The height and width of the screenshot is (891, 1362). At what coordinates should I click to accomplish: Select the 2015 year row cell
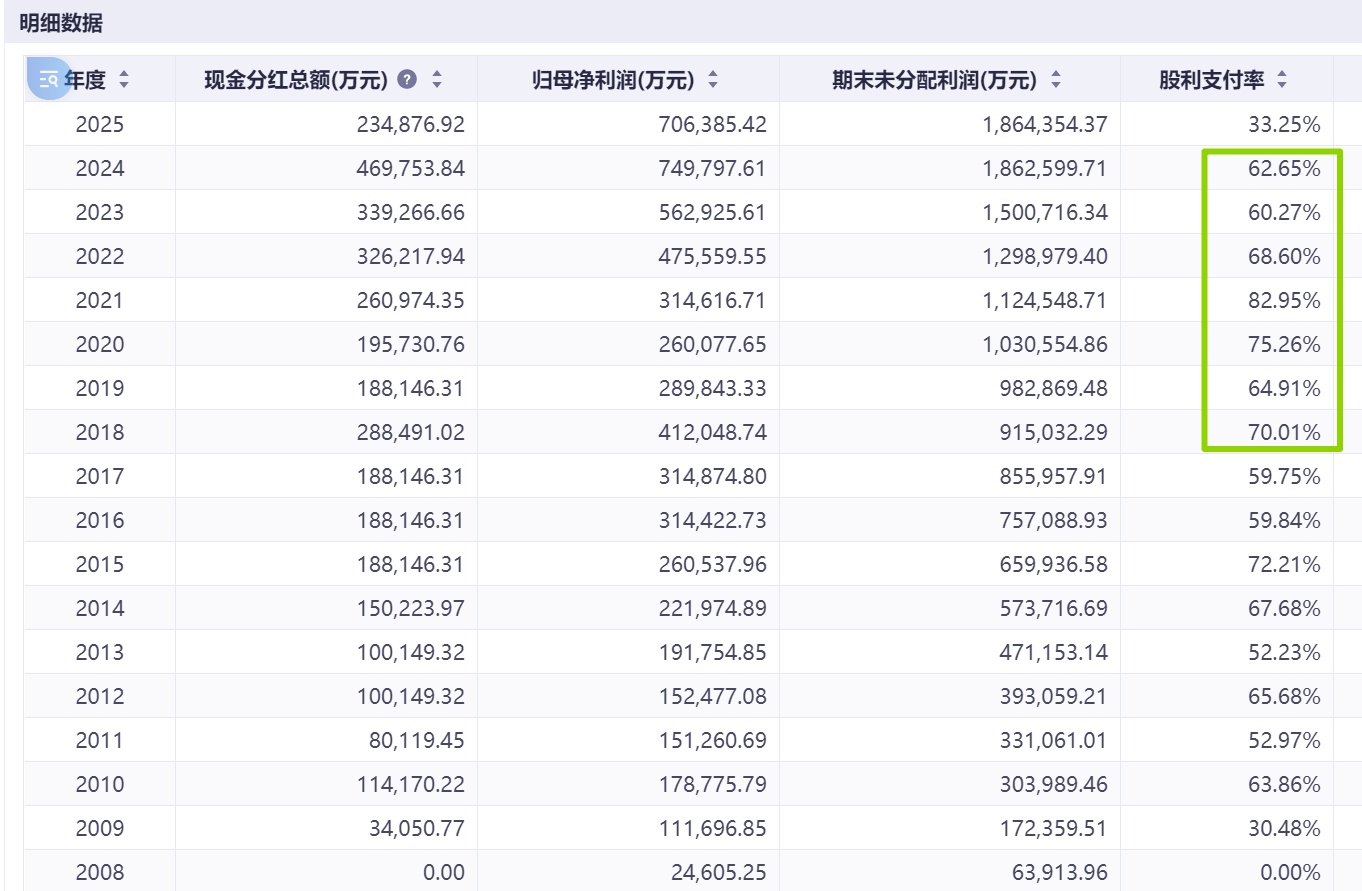point(100,565)
